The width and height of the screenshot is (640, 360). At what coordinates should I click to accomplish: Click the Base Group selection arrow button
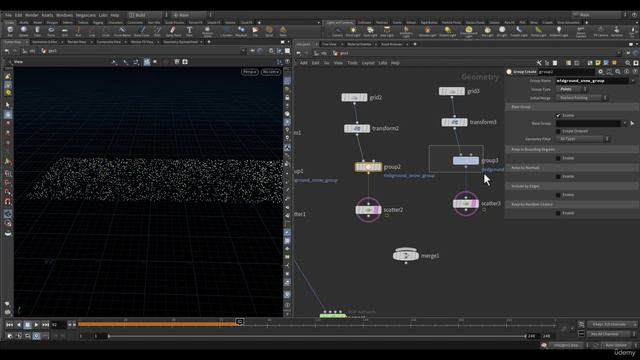click(x=632, y=123)
